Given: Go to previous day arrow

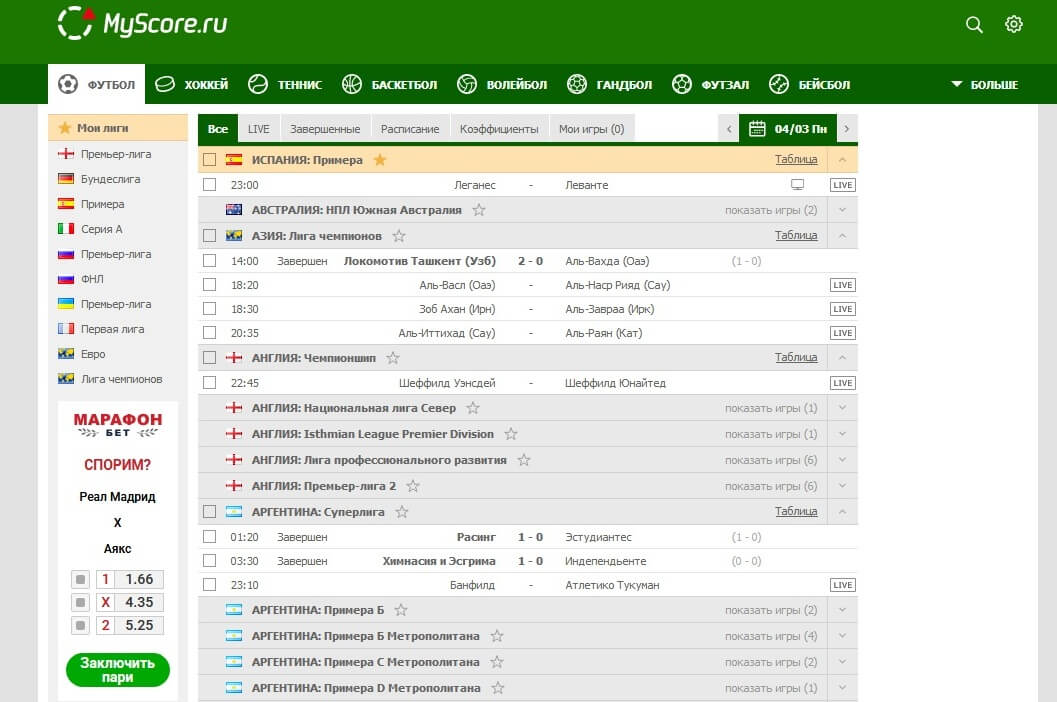Looking at the screenshot, I should pos(729,129).
